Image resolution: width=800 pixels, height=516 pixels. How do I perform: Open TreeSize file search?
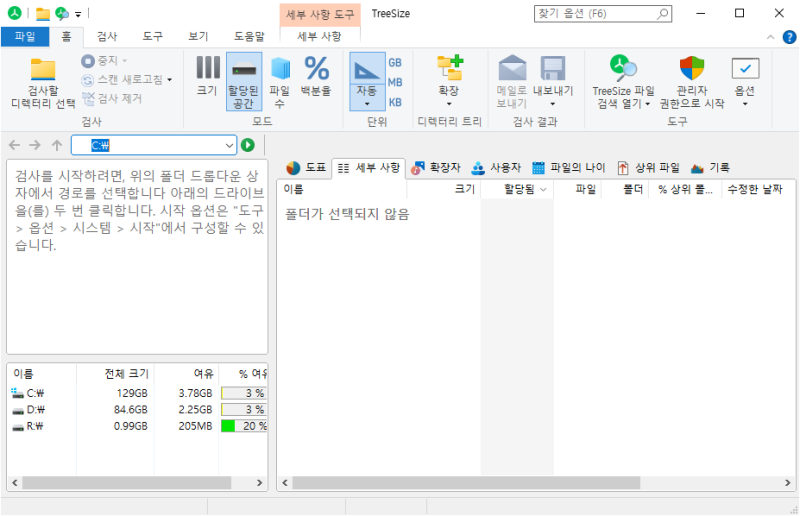623,82
